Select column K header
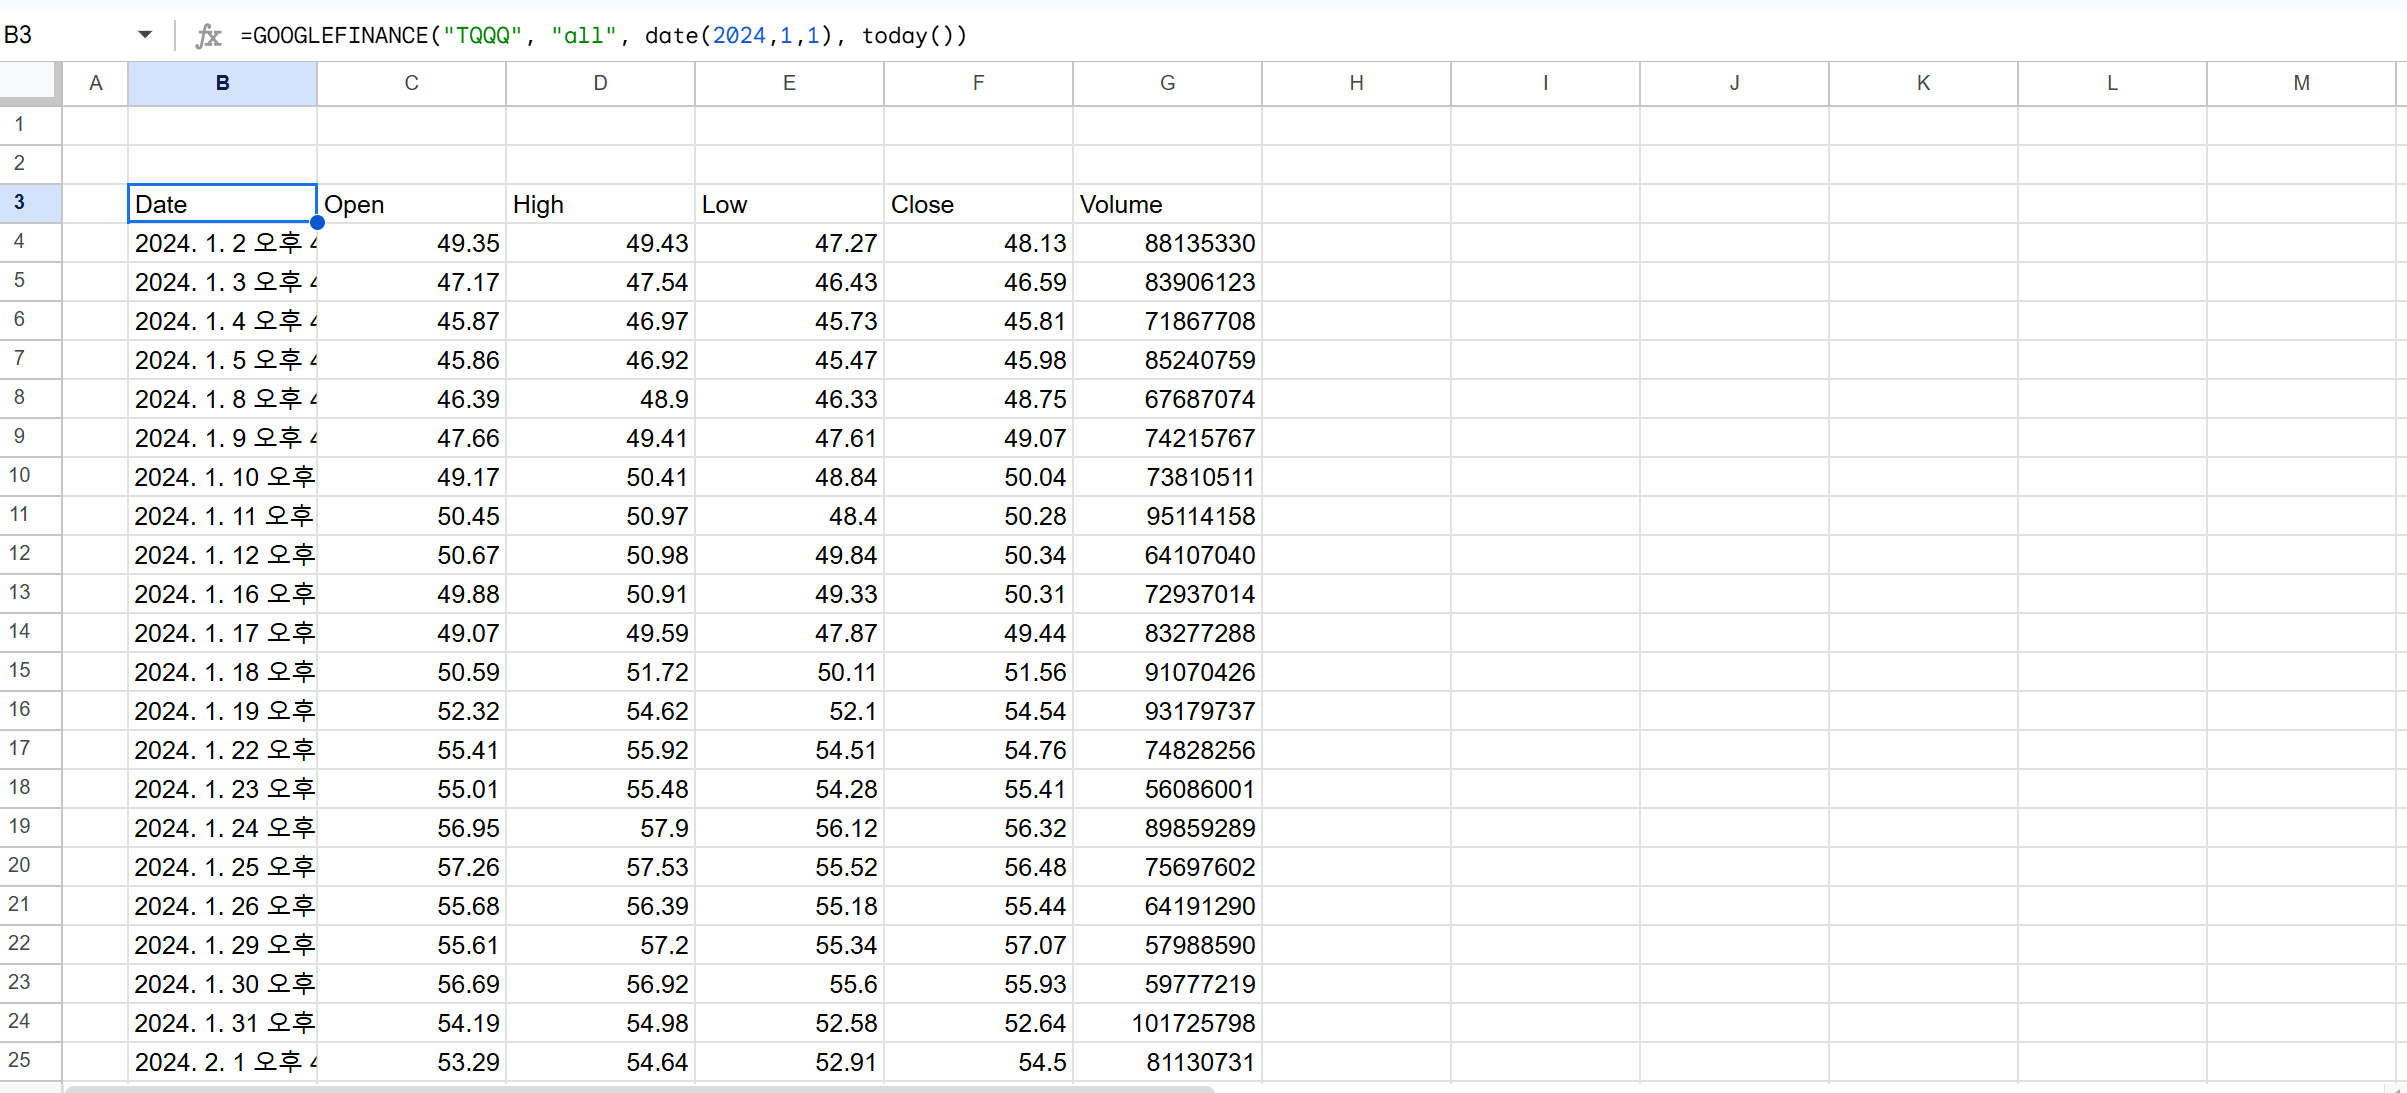 click(1923, 83)
